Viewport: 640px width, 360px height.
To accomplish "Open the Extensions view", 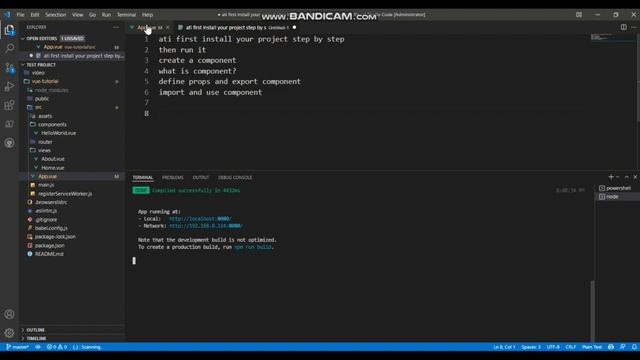I will tap(9, 105).
